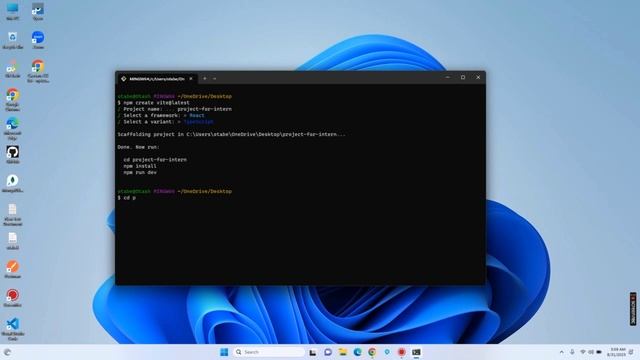Click the 'Select a framework' prompt line

tap(161, 116)
